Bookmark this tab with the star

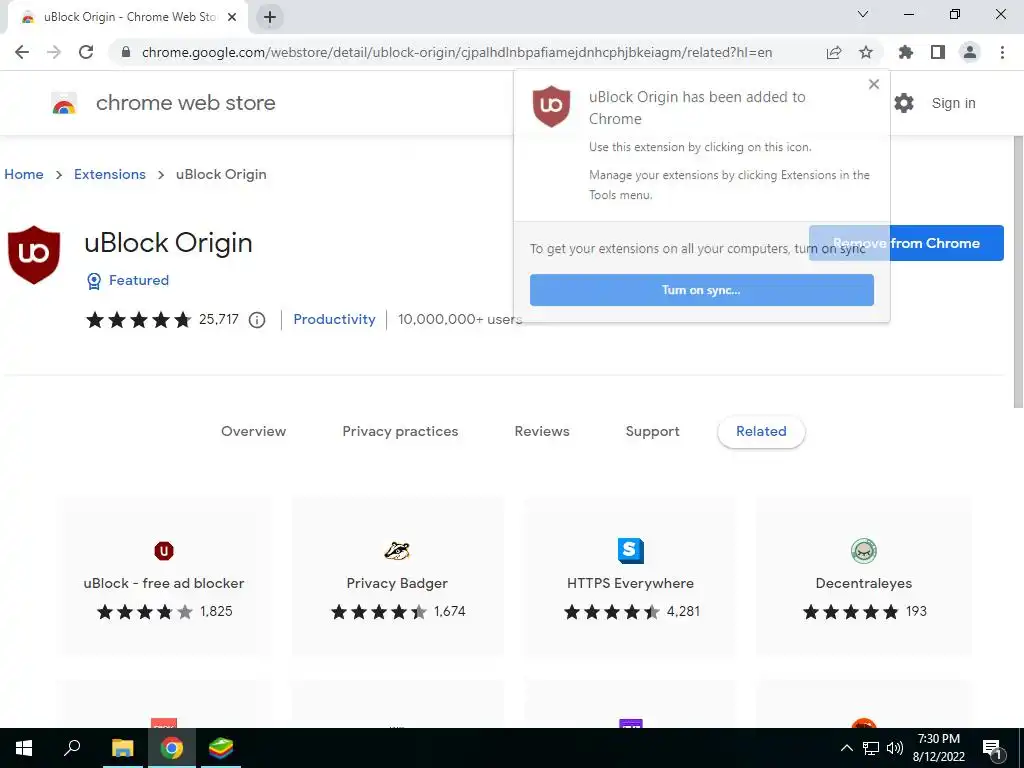click(866, 52)
